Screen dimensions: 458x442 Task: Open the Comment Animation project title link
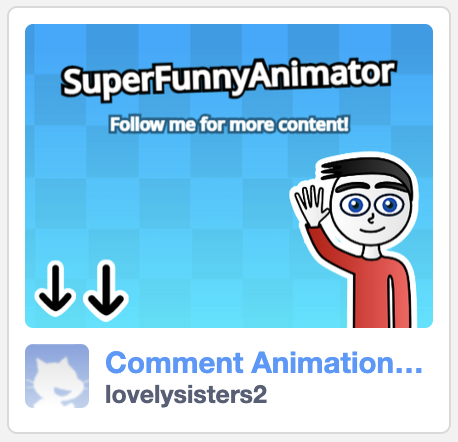point(264,363)
